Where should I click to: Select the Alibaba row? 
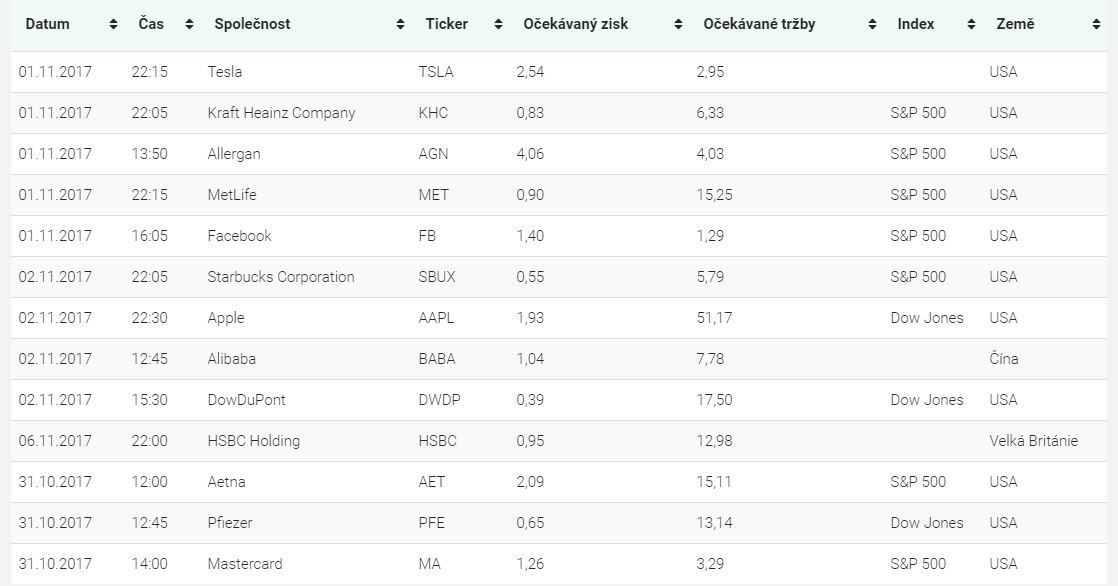559,359
